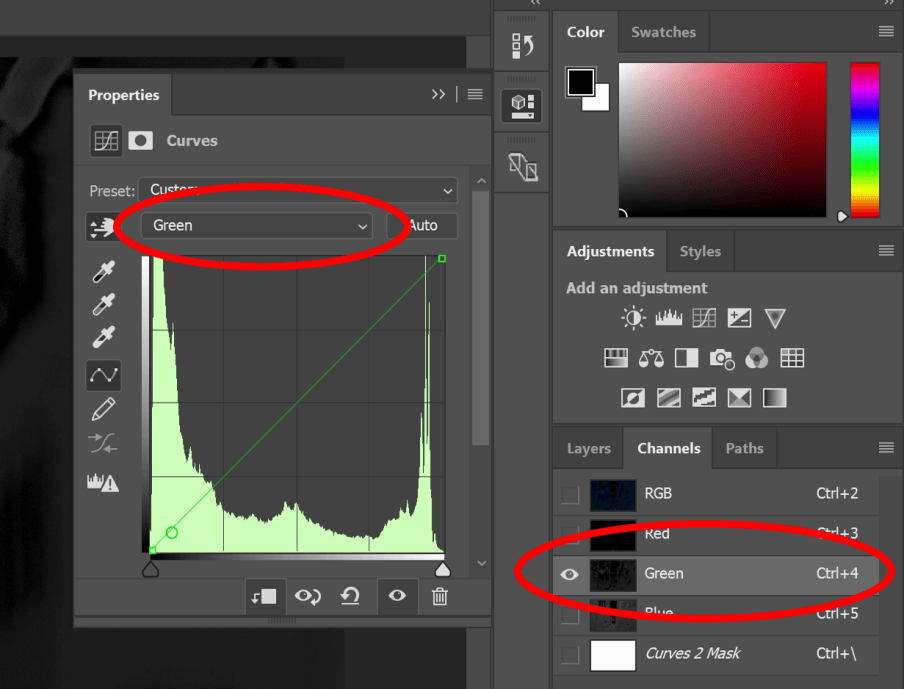The height and width of the screenshot is (689, 904).
Task: Select the edit points curve tool
Action: click(103, 375)
